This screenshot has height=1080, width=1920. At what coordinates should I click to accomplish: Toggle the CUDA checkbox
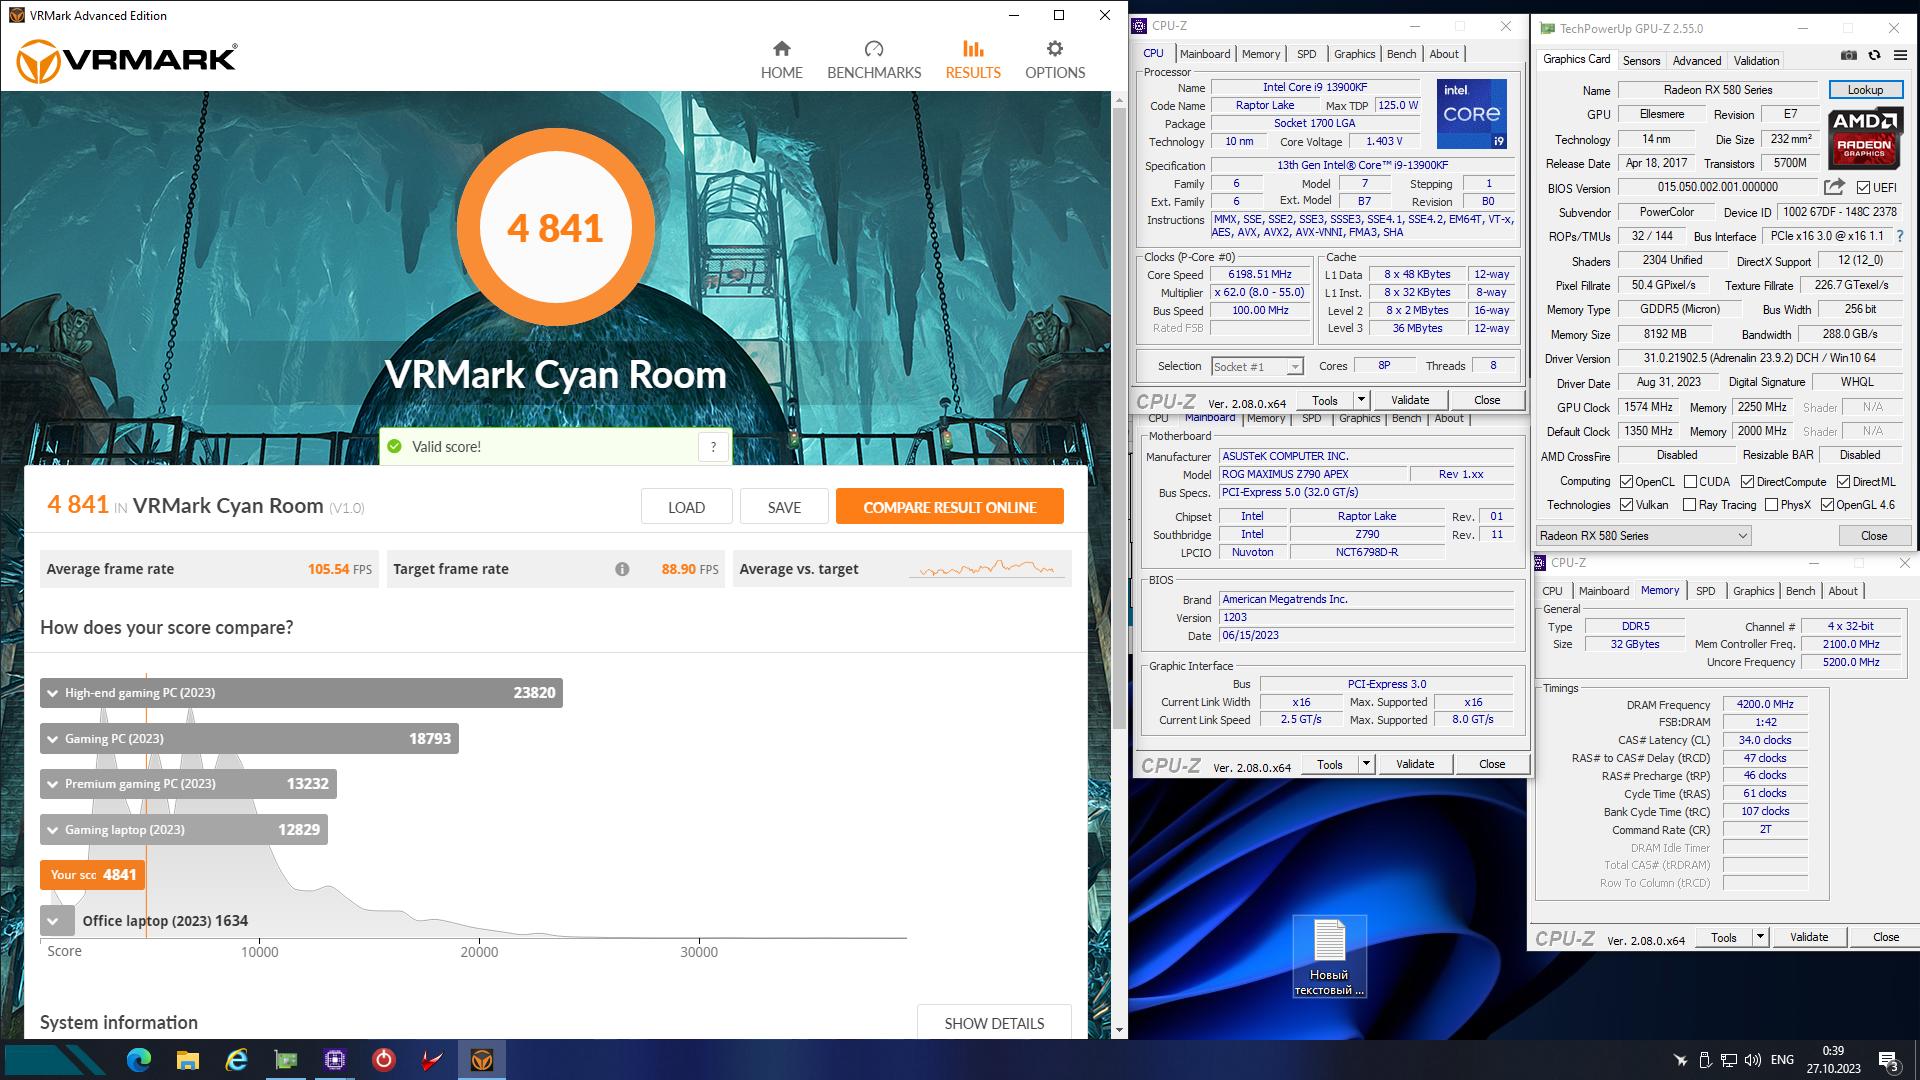[1690, 482]
